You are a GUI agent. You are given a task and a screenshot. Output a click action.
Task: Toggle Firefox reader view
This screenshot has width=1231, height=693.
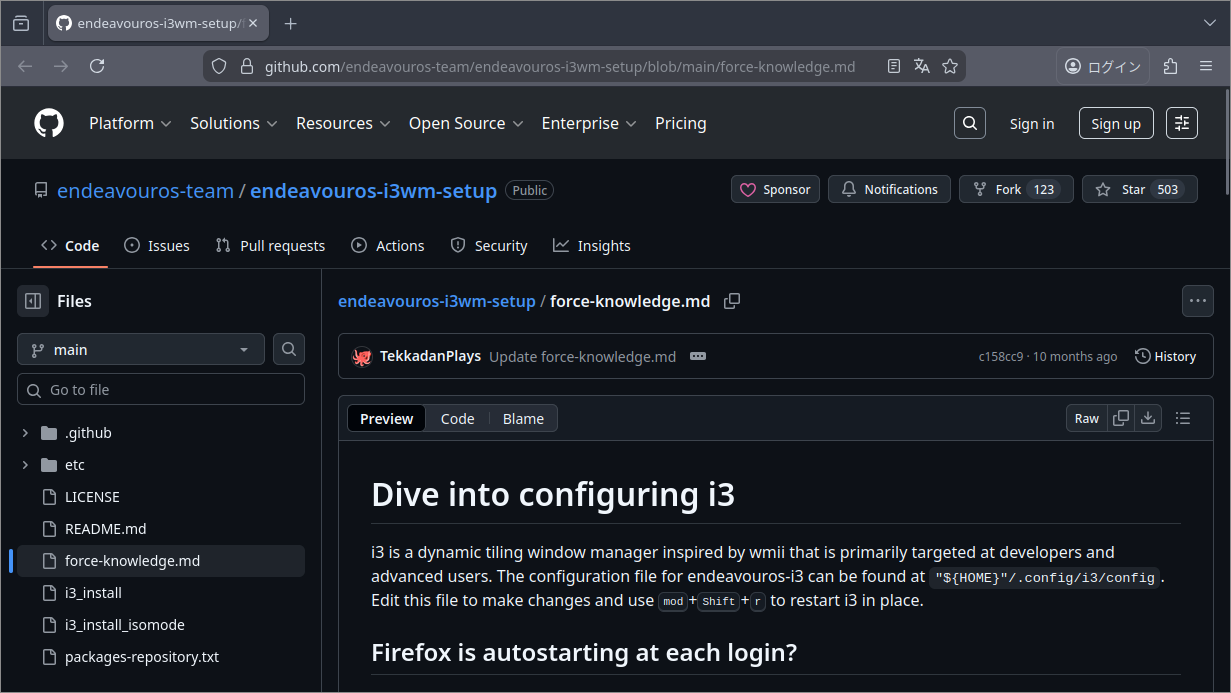pyautogui.click(x=894, y=66)
